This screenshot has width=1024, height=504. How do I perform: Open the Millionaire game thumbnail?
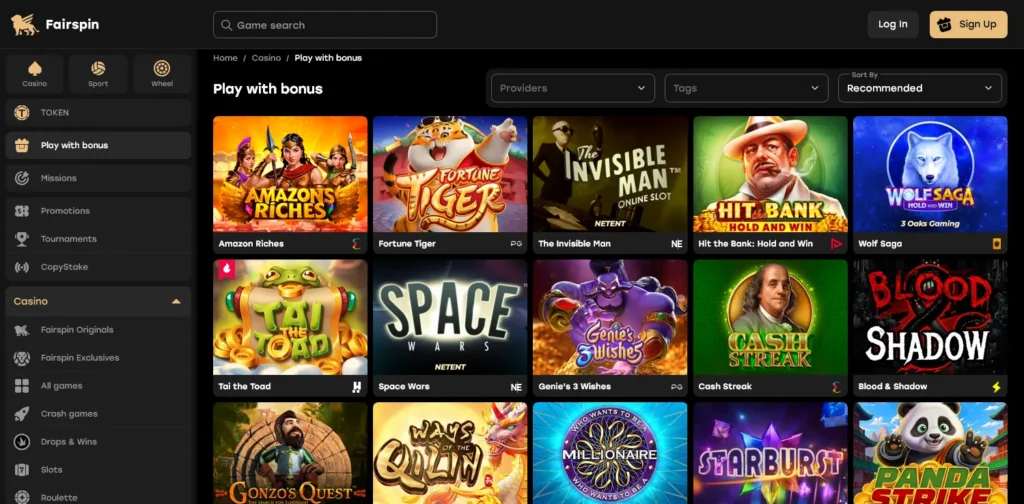[610, 453]
